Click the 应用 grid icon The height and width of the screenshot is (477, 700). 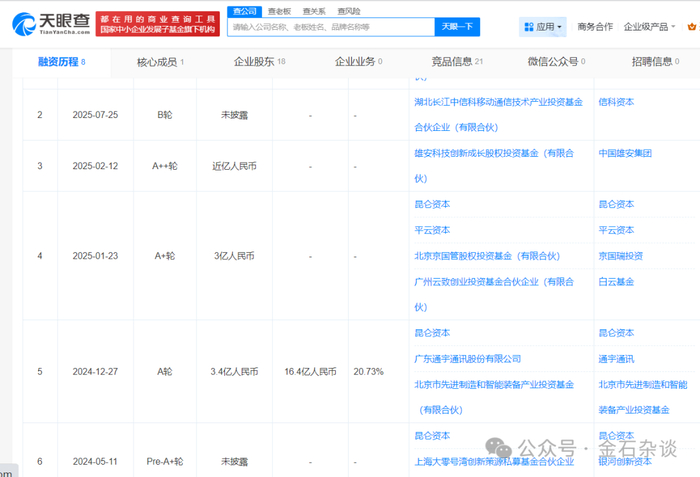(527, 27)
